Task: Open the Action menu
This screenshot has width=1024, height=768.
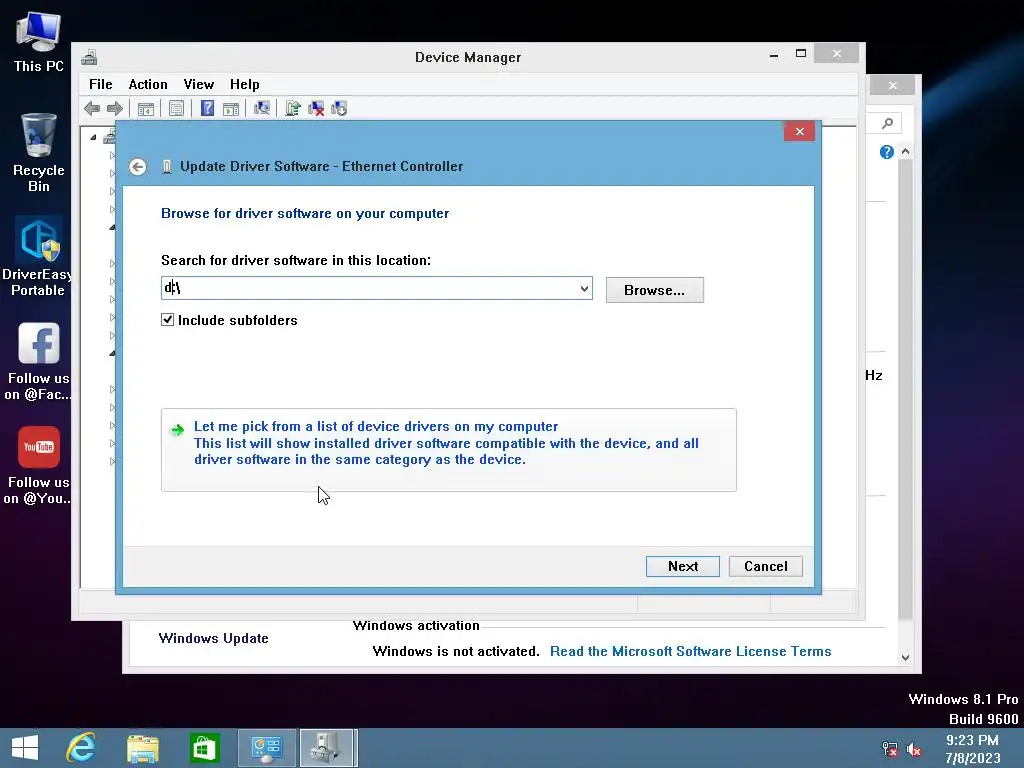Action: [148, 84]
